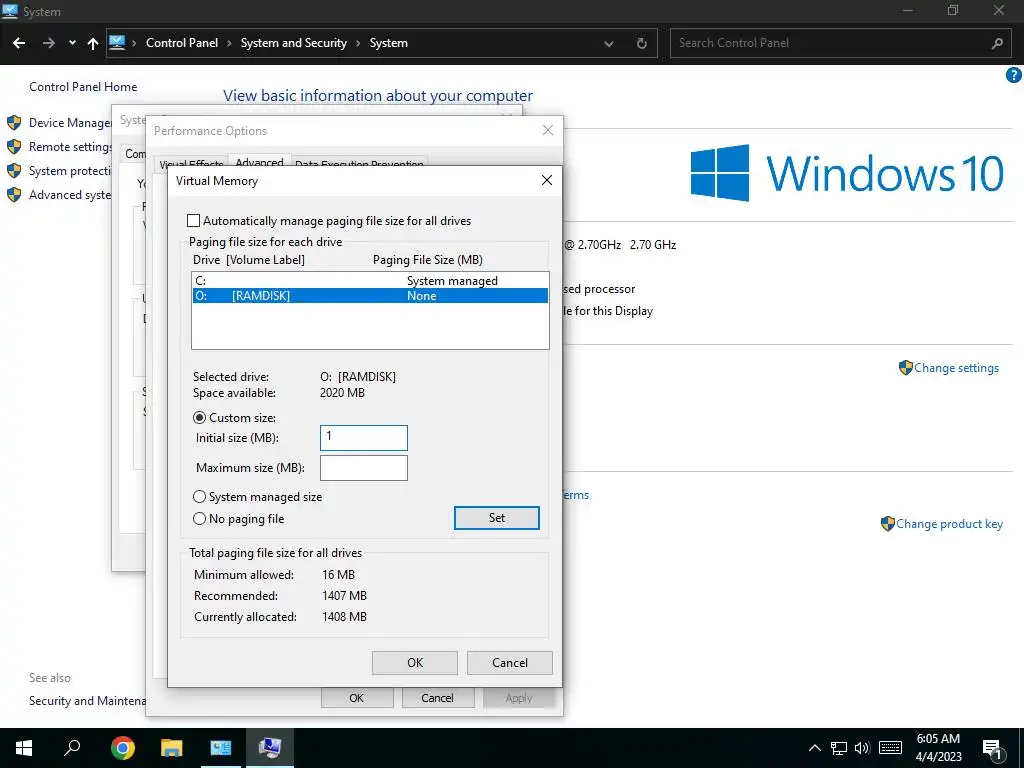This screenshot has height=768, width=1024.
Task: Click Cancel in Performance Options dialog
Action: tap(437, 697)
